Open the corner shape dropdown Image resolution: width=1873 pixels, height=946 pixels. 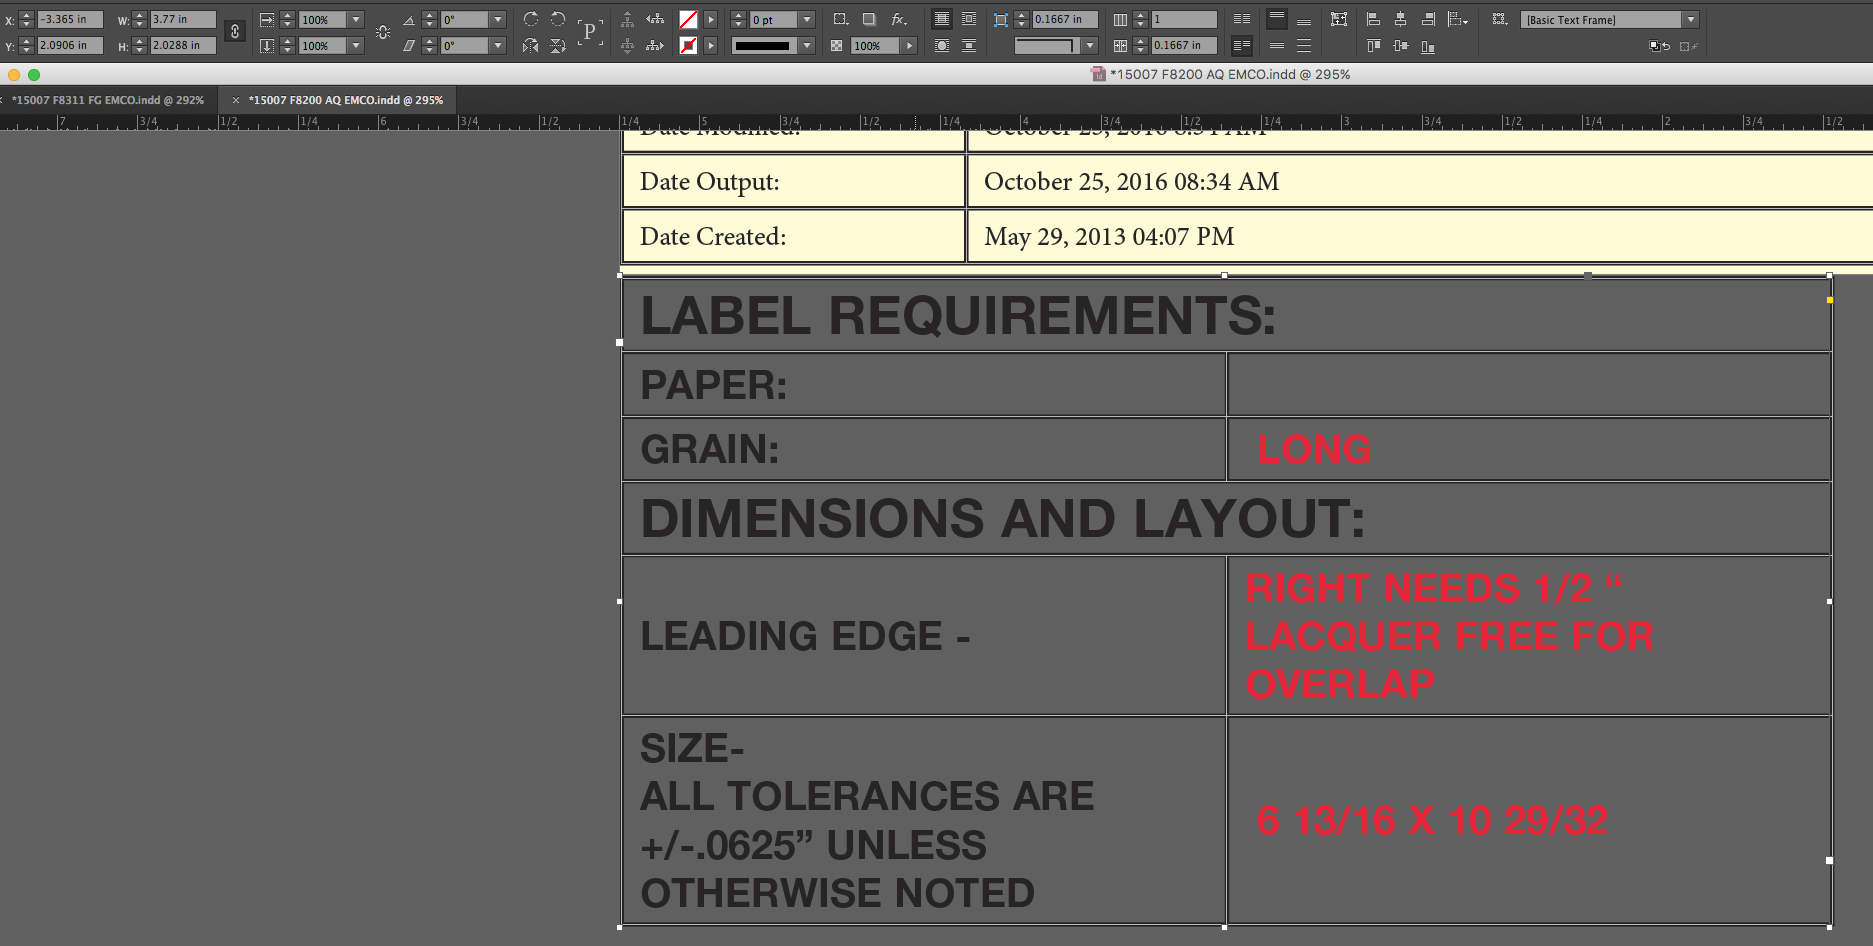tap(1090, 45)
